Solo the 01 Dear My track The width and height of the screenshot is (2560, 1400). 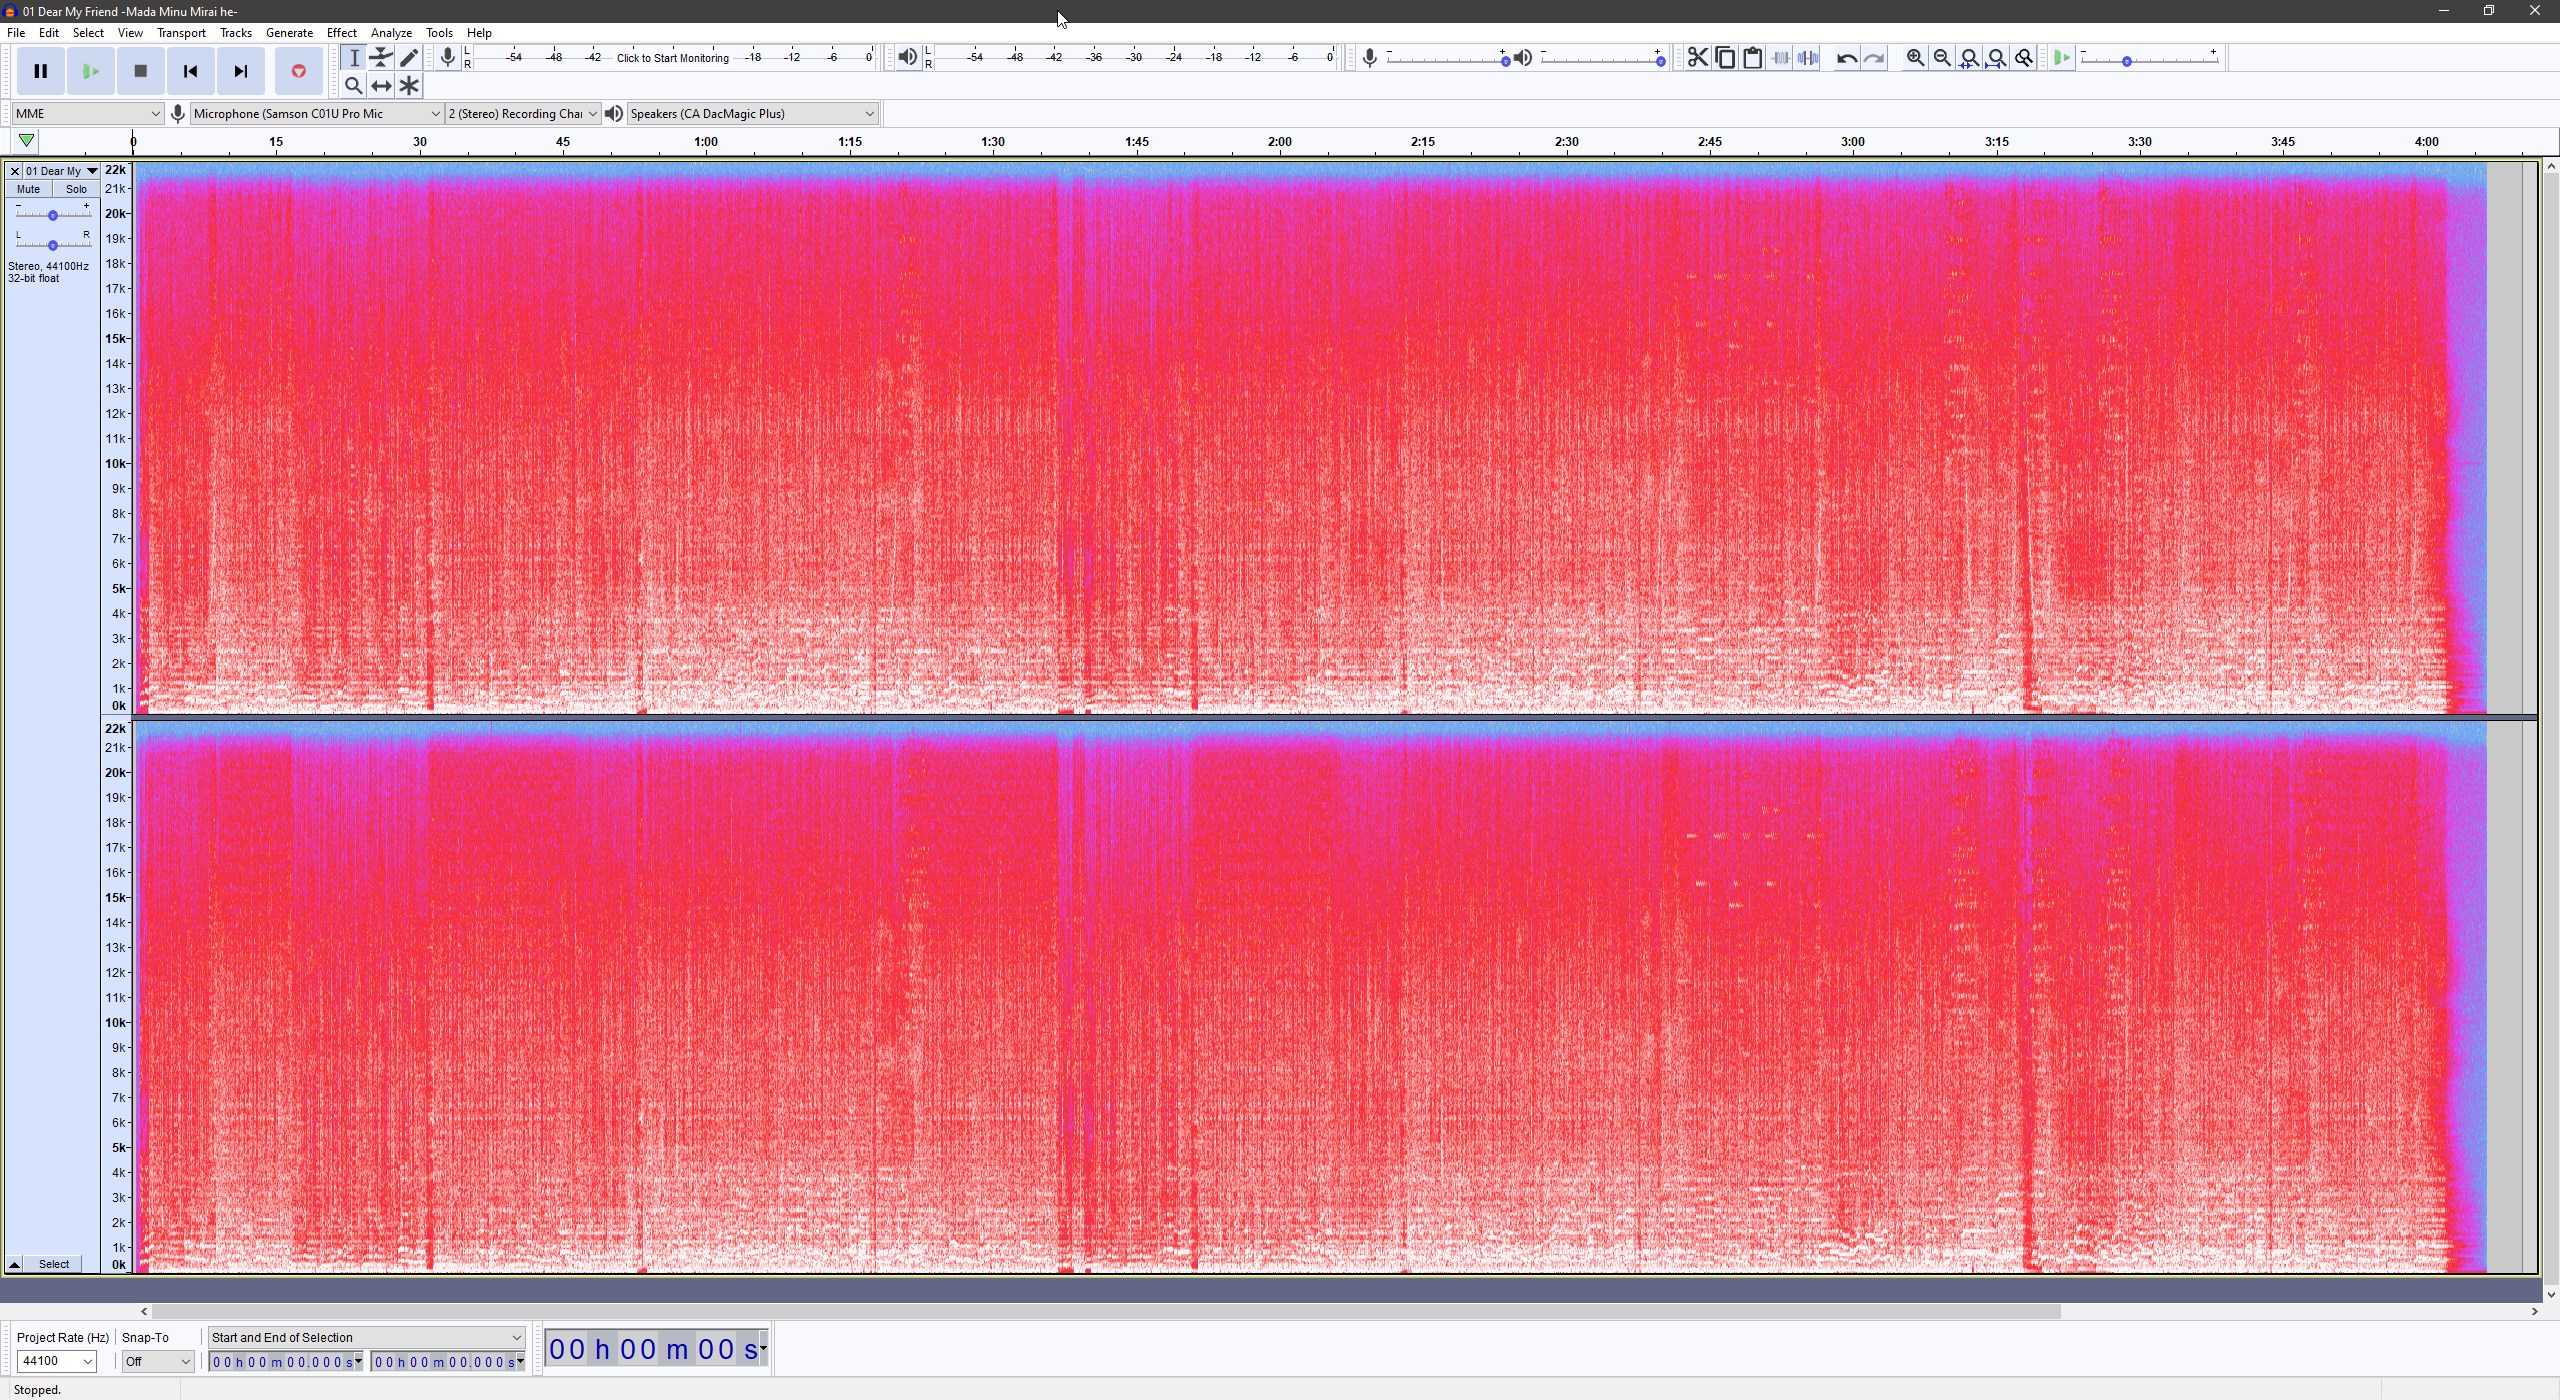76,189
